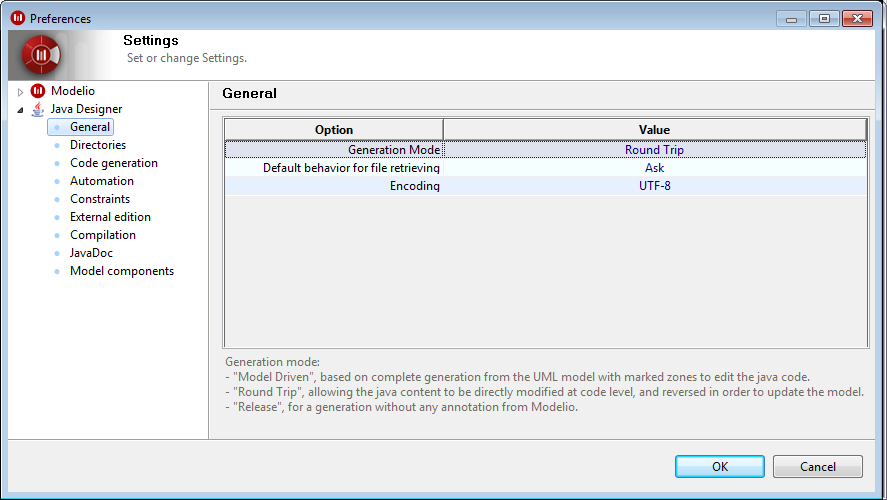This screenshot has width=887, height=500.
Task: Click the Java Designer coffee cup icon
Action: point(38,109)
